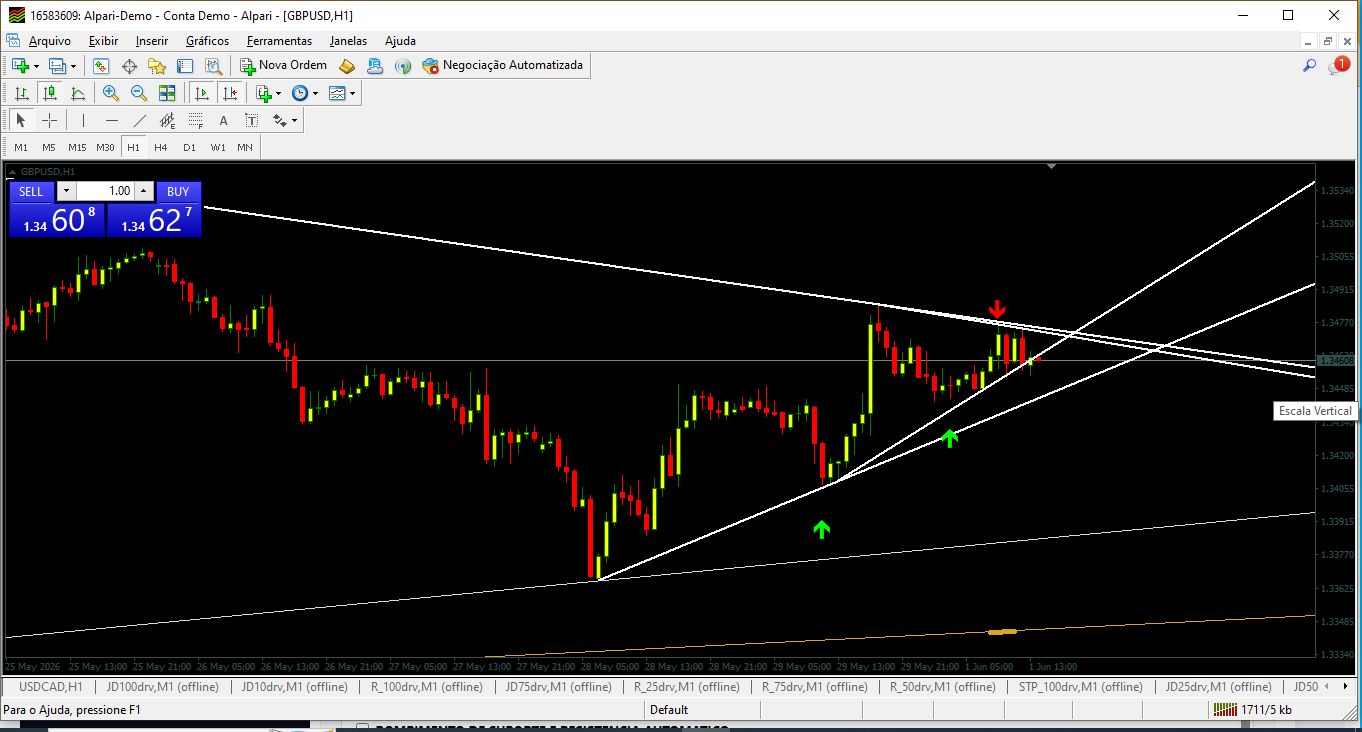Tile chart windows with grid icon
Image resolution: width=1362 pixels, height=732 pixels.
coord(167,93)
